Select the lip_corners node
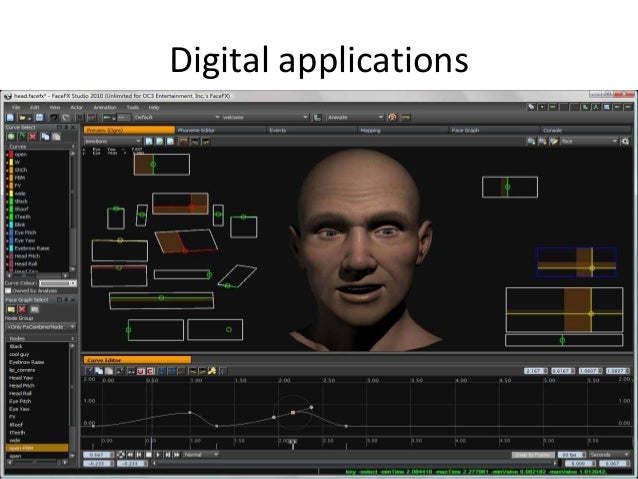This screenshot has height=479, width=638. [x=22, y=370]
